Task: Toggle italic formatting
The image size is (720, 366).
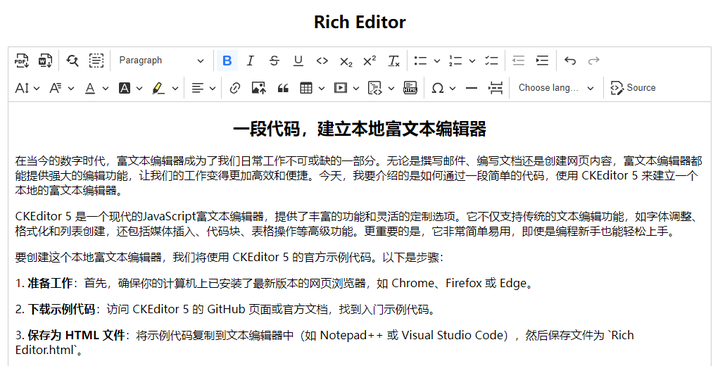Action: [250, 60]
